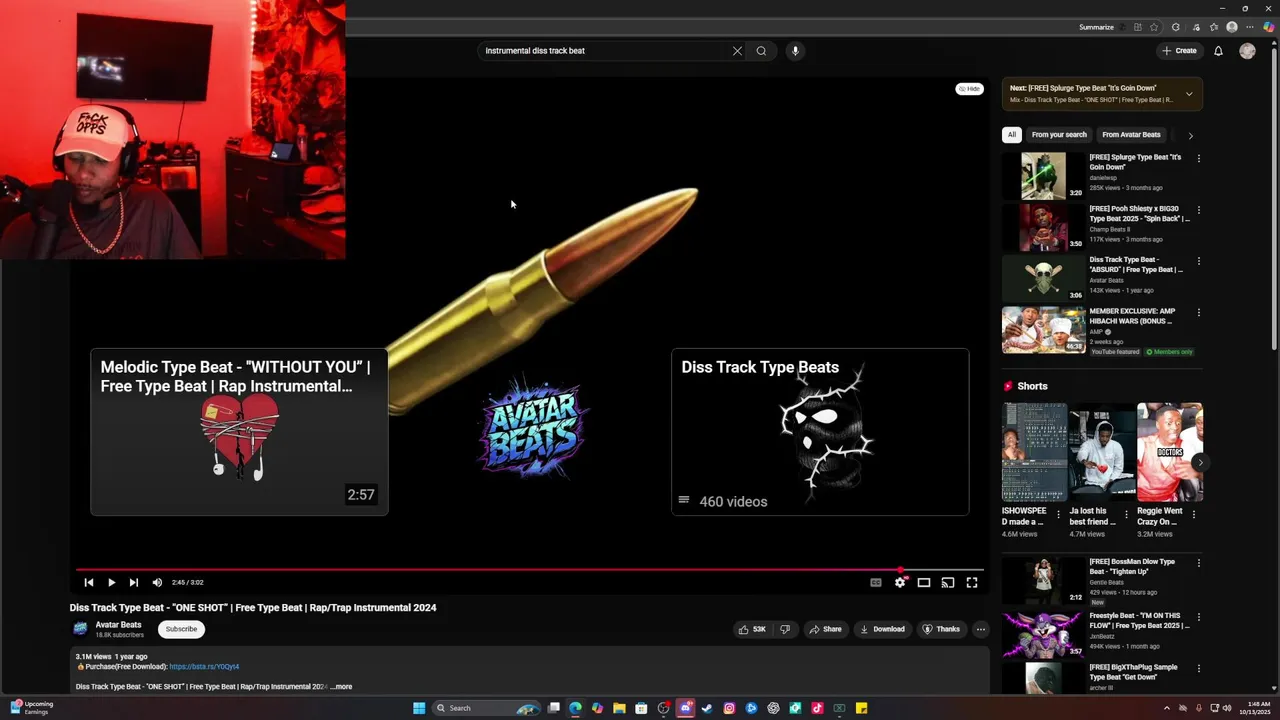Open options for Reggie Went Crazy short
1280x720 pixels.
[1194, 515]
